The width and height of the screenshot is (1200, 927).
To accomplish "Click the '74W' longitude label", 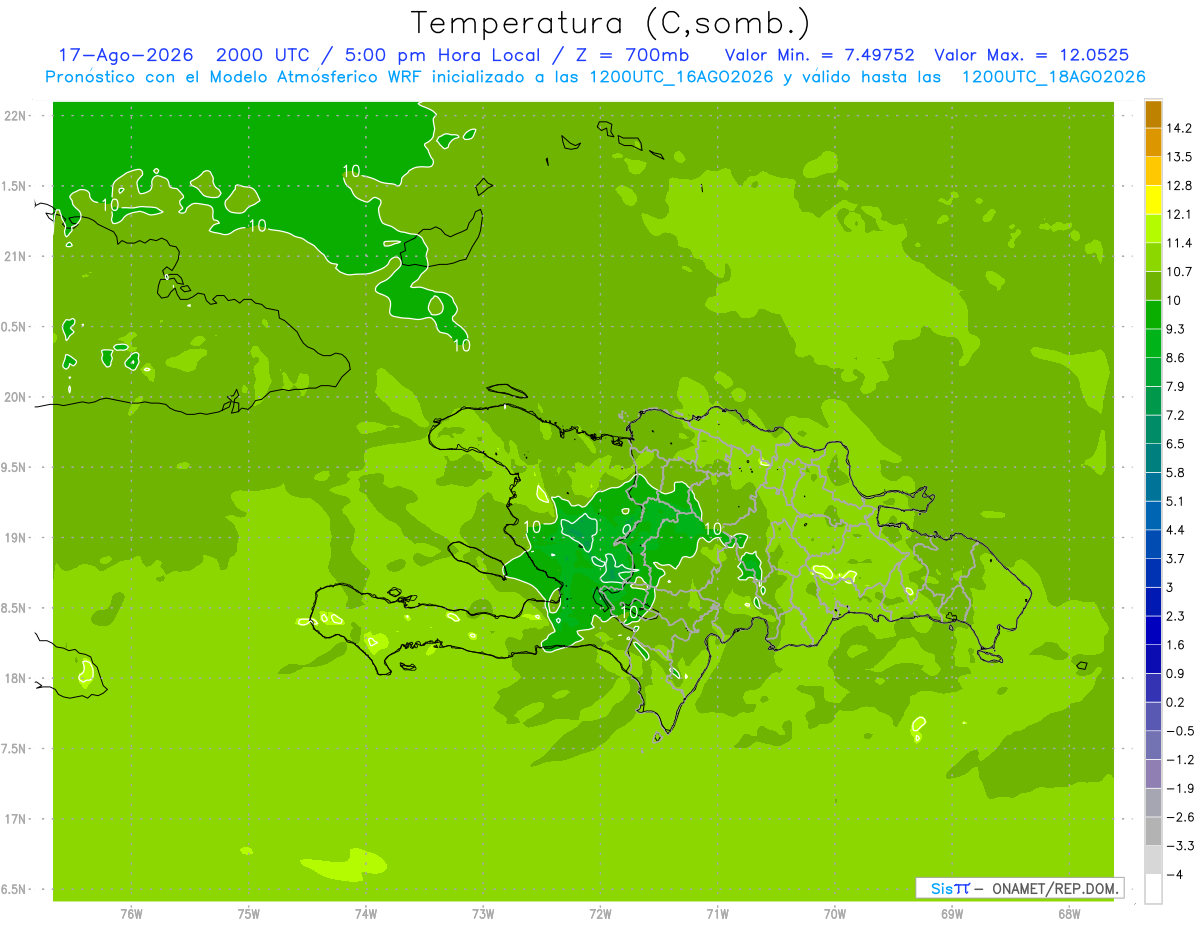I will point(366,914).
